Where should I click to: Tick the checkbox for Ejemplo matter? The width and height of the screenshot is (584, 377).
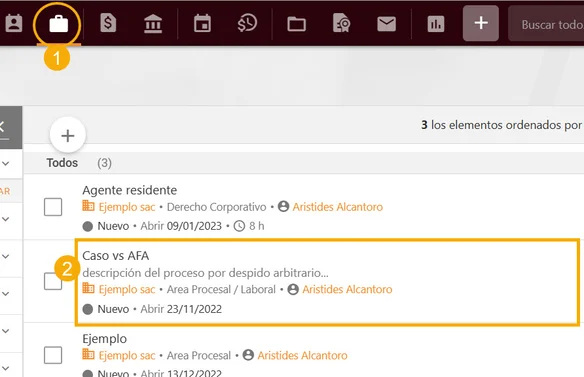[x=53, y=355]
